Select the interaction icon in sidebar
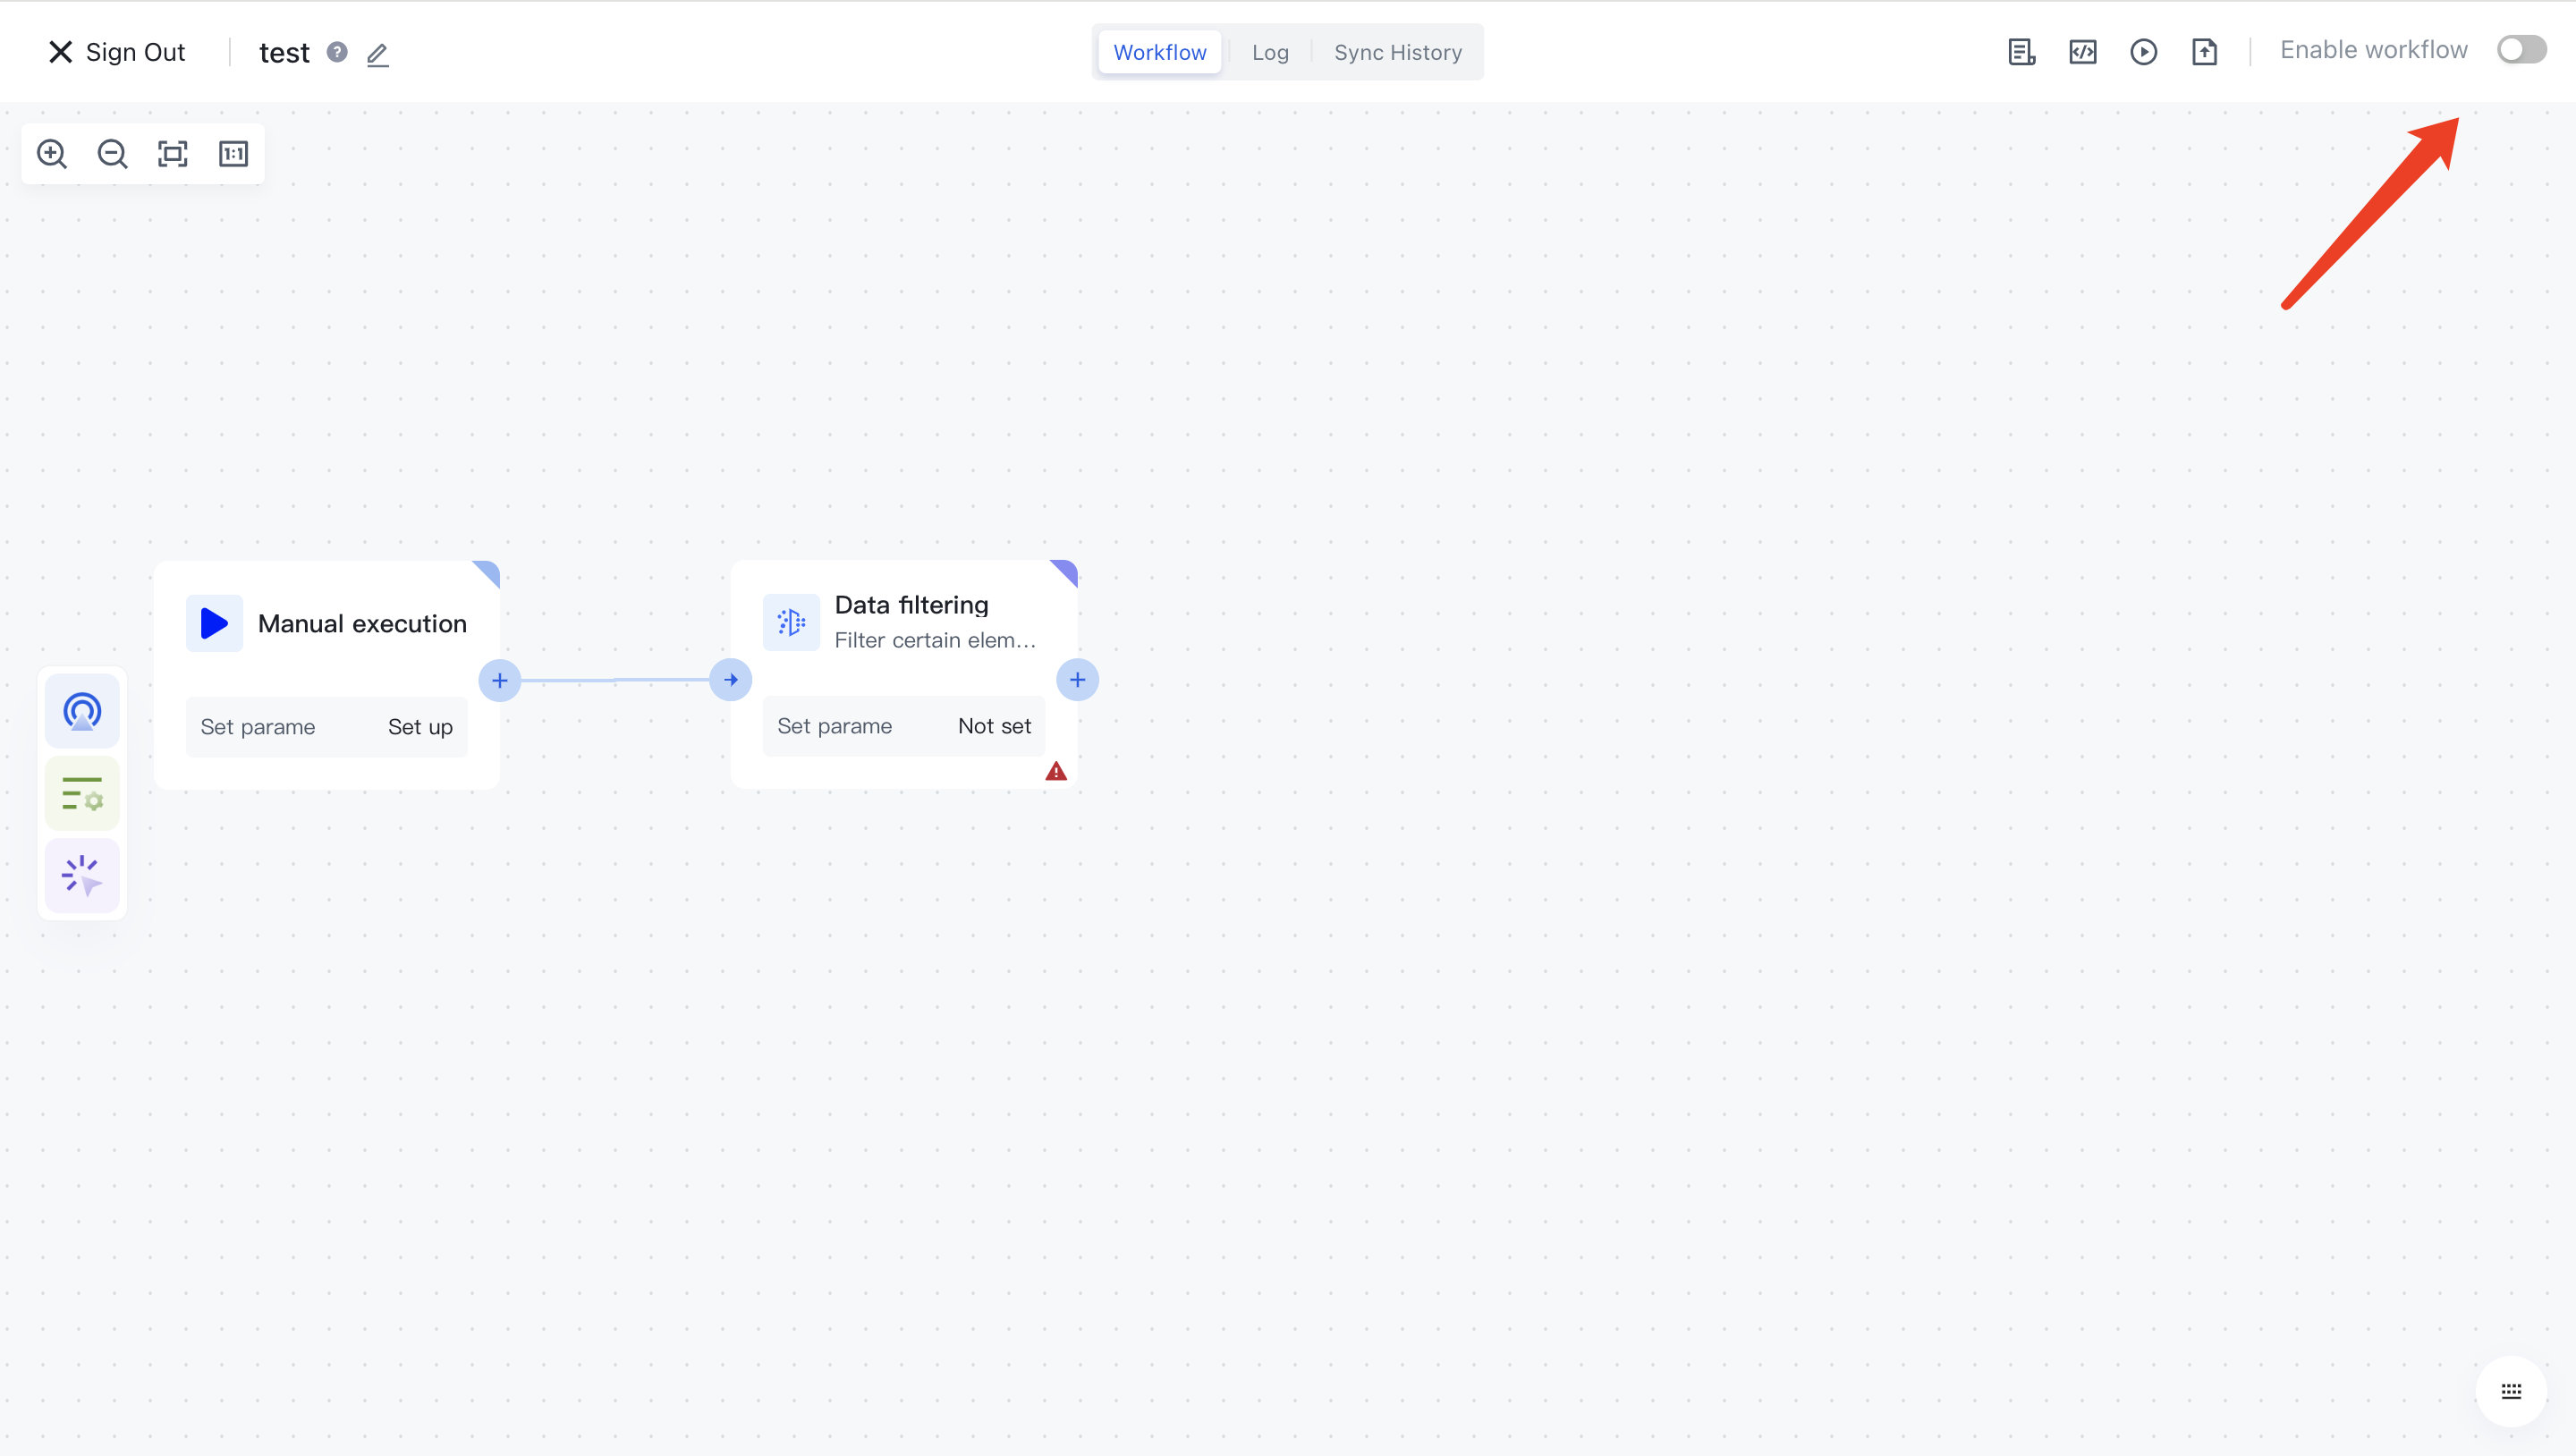Image resolution: width=2576 pixels, height=1456 pixels. click(82, 875)
